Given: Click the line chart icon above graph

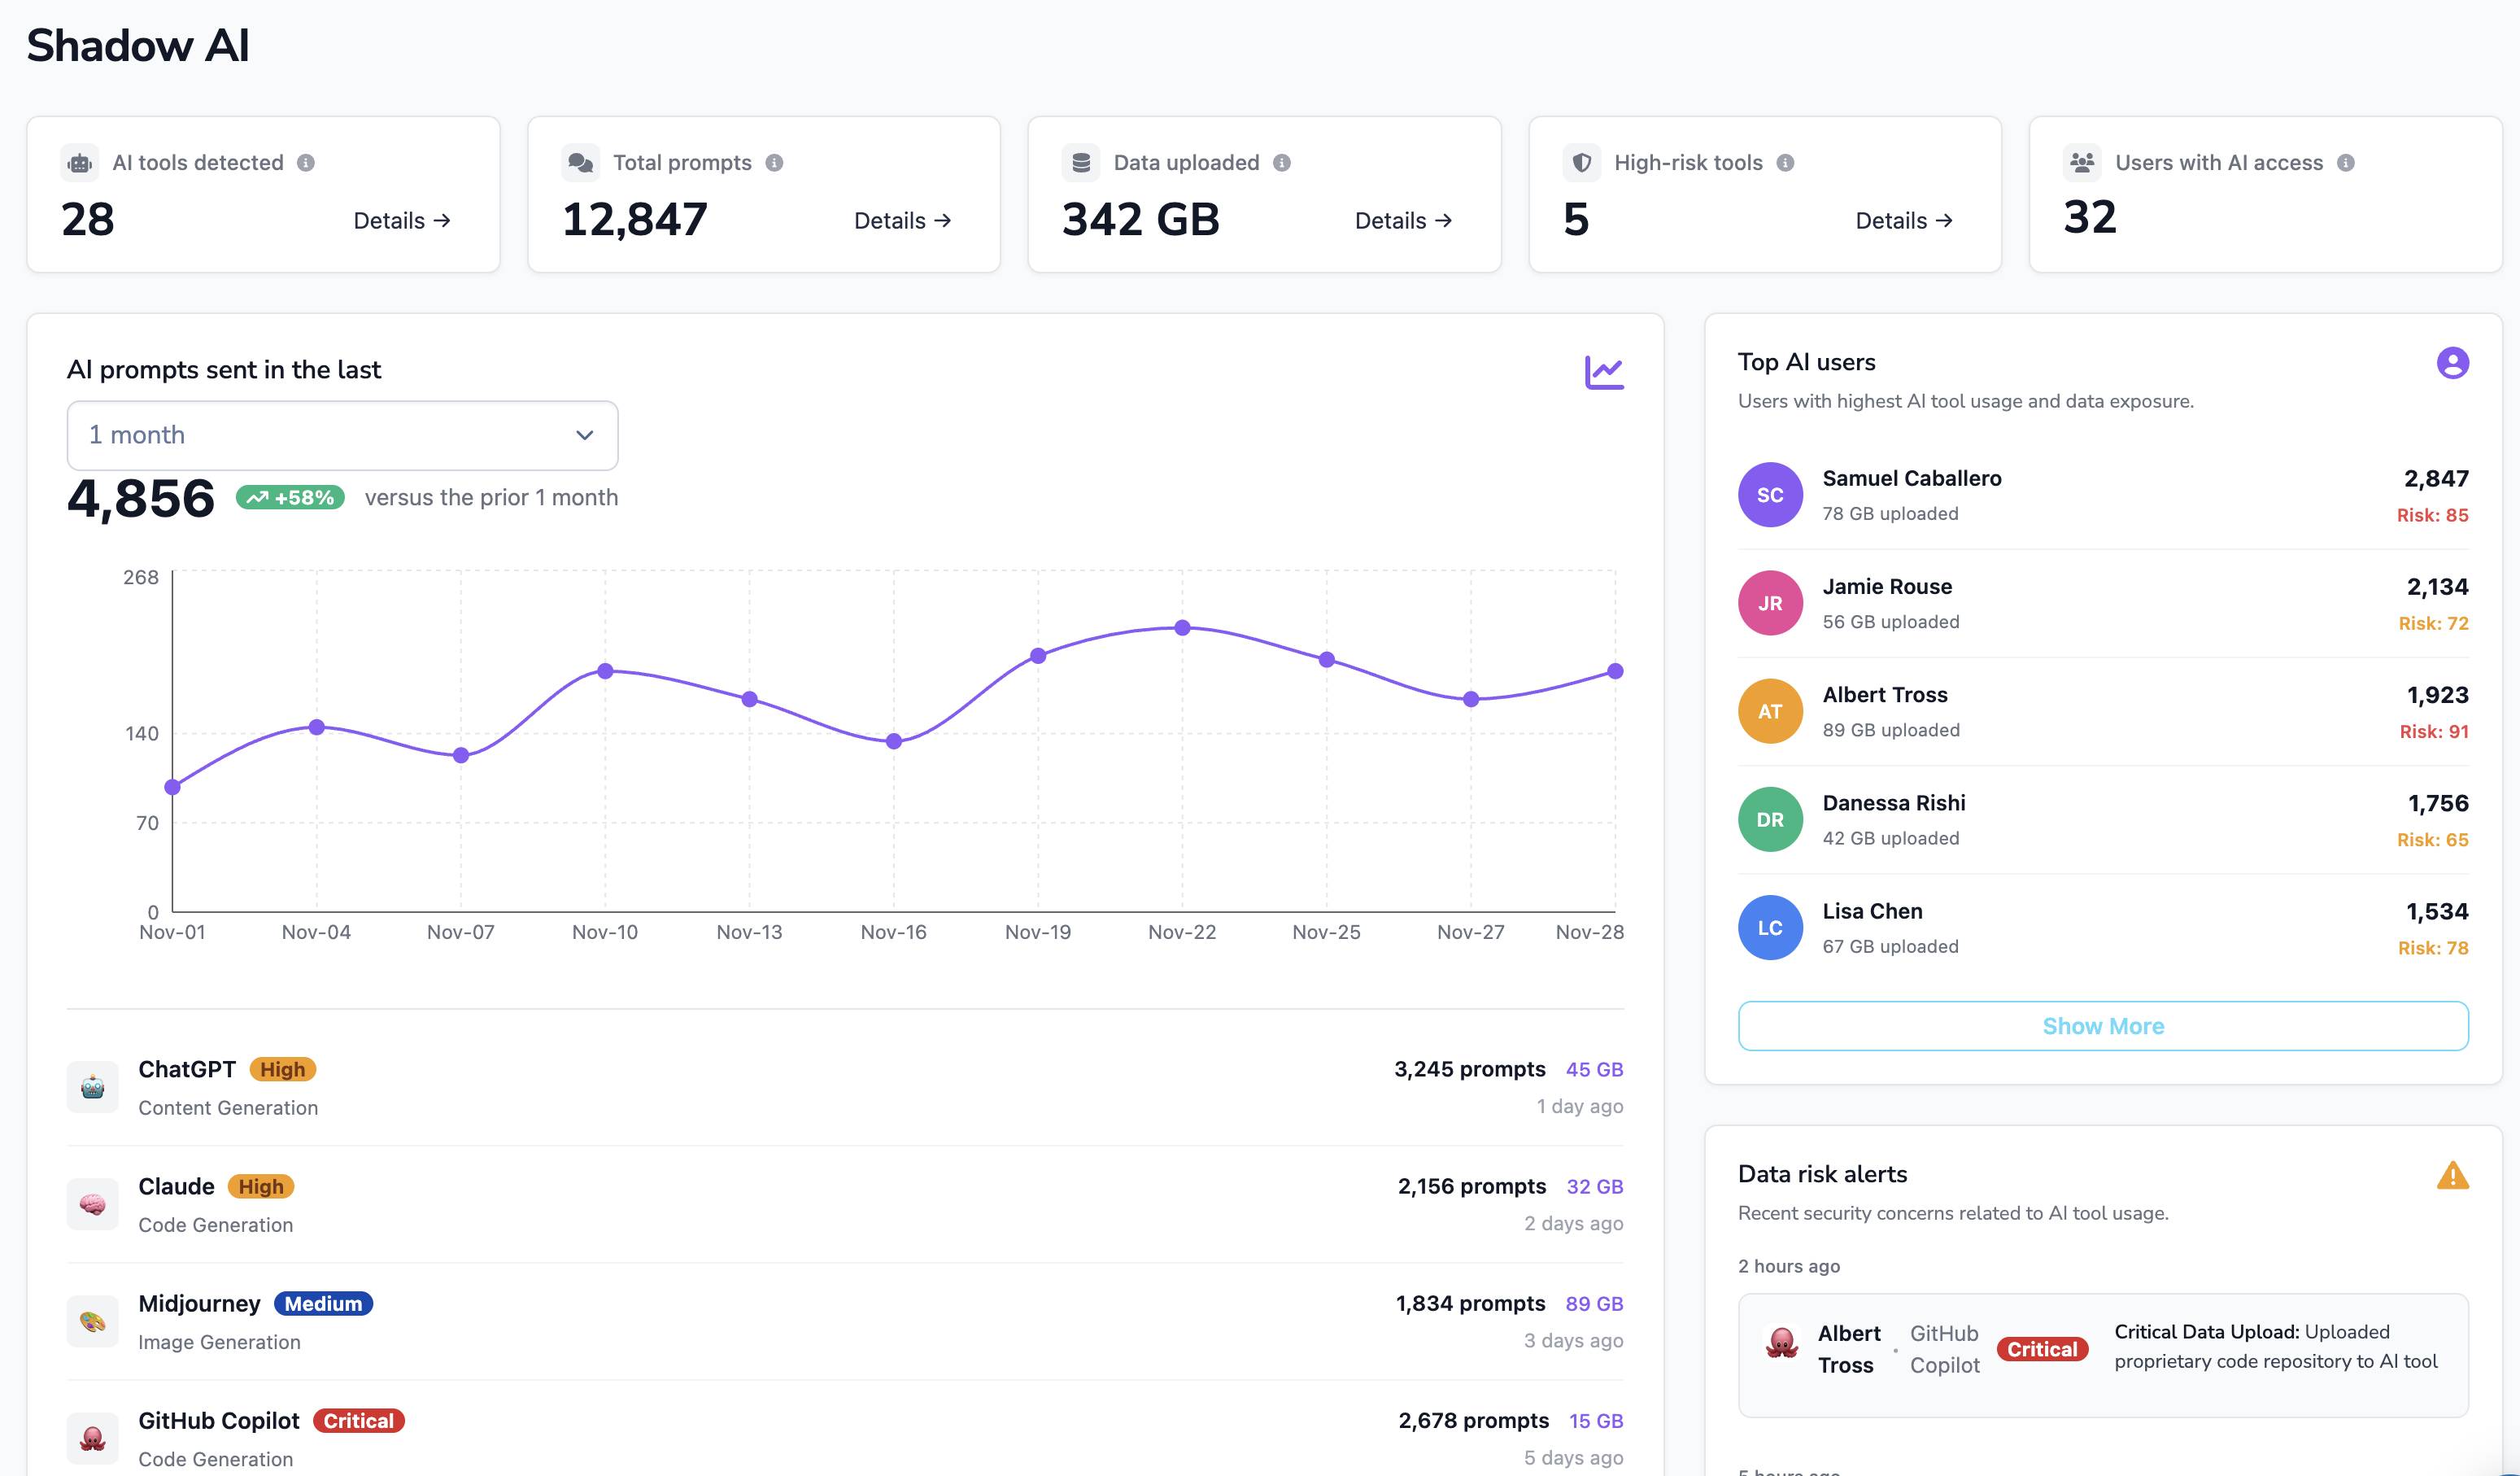Looking at the screenshot, I should click(1604, 373).
